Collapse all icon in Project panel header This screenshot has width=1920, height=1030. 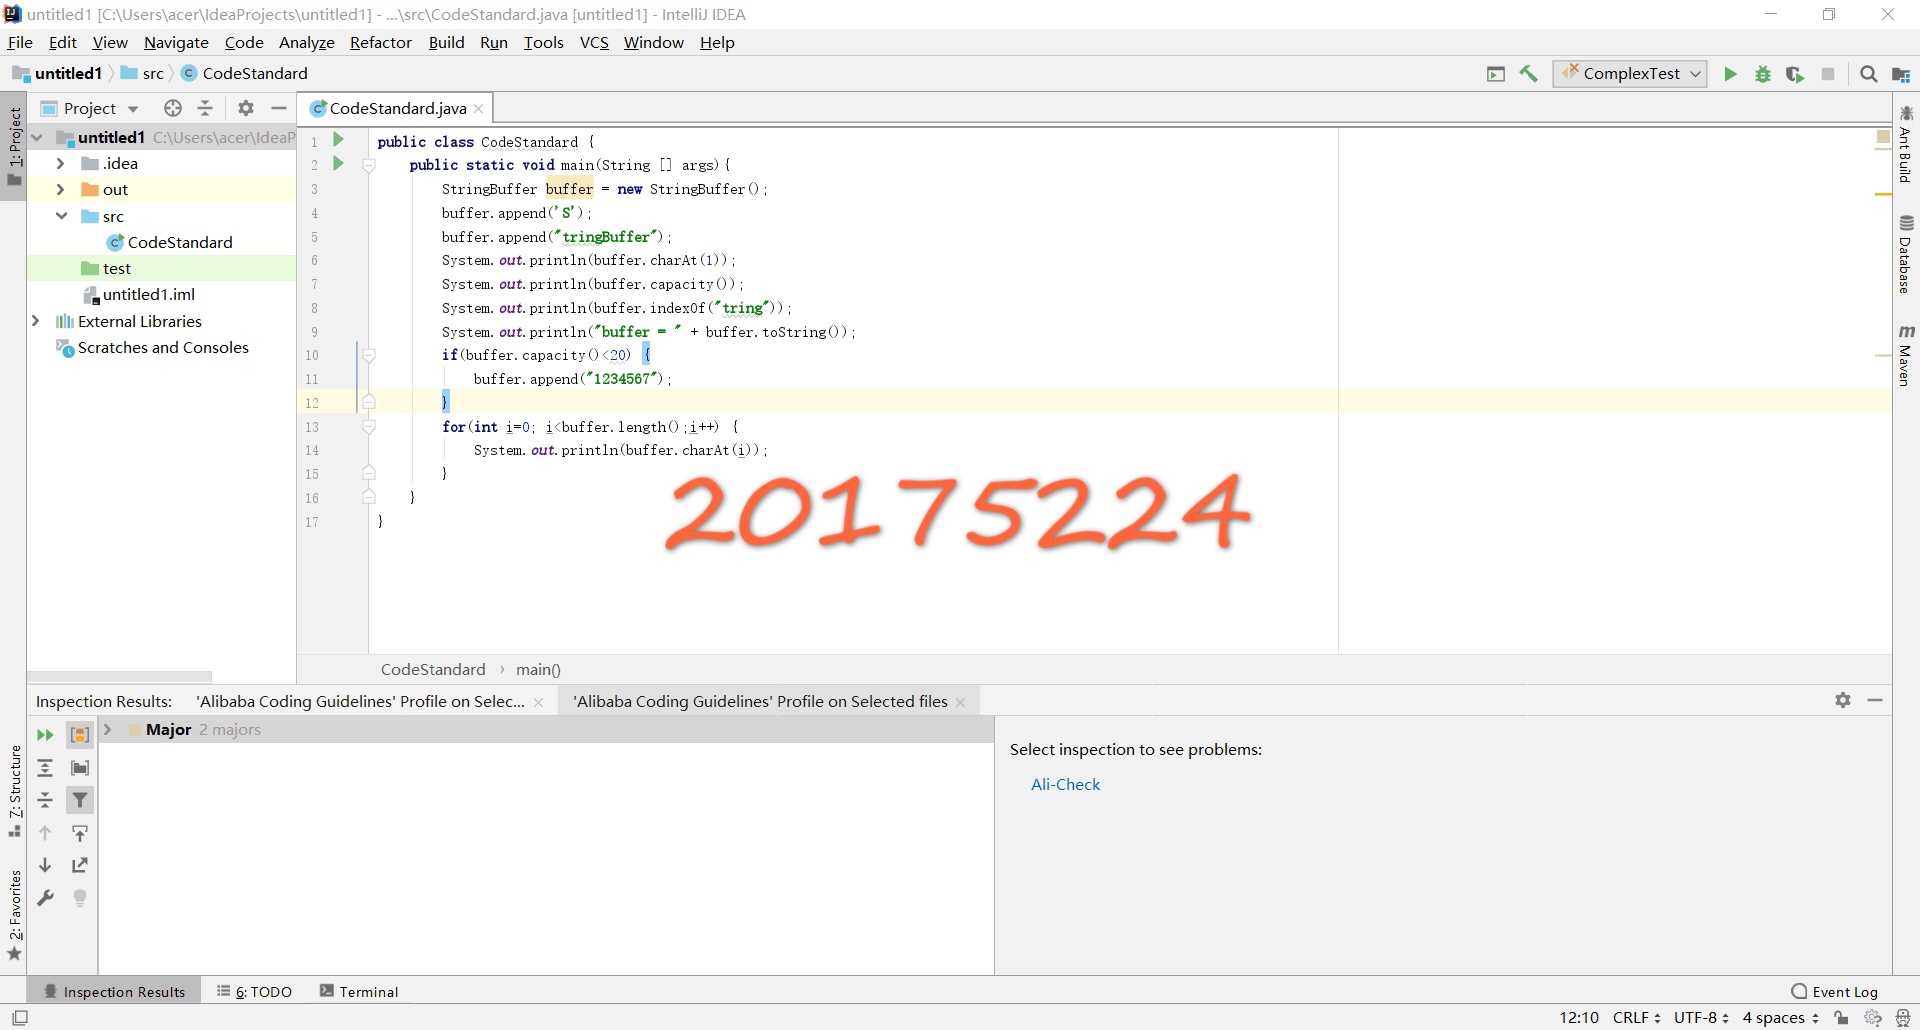(205, 108)
